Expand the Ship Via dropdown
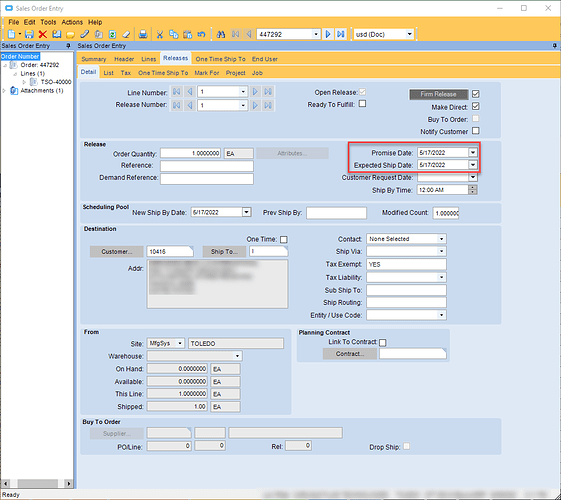Viewport: 561px width, 500px height. 442,251
